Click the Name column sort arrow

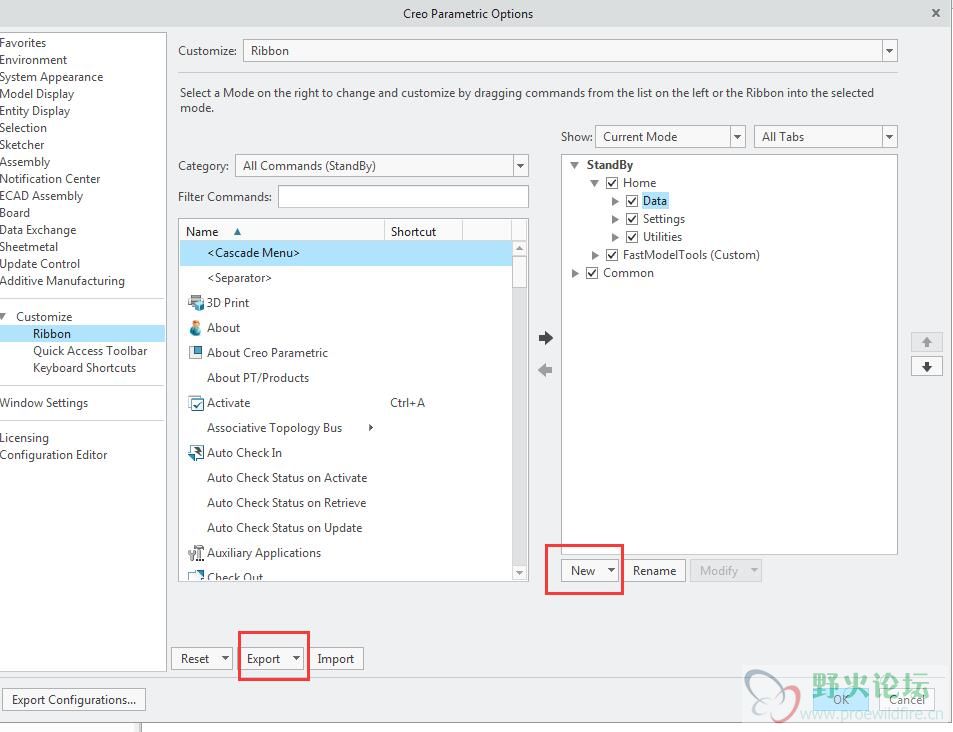(238, 232)
